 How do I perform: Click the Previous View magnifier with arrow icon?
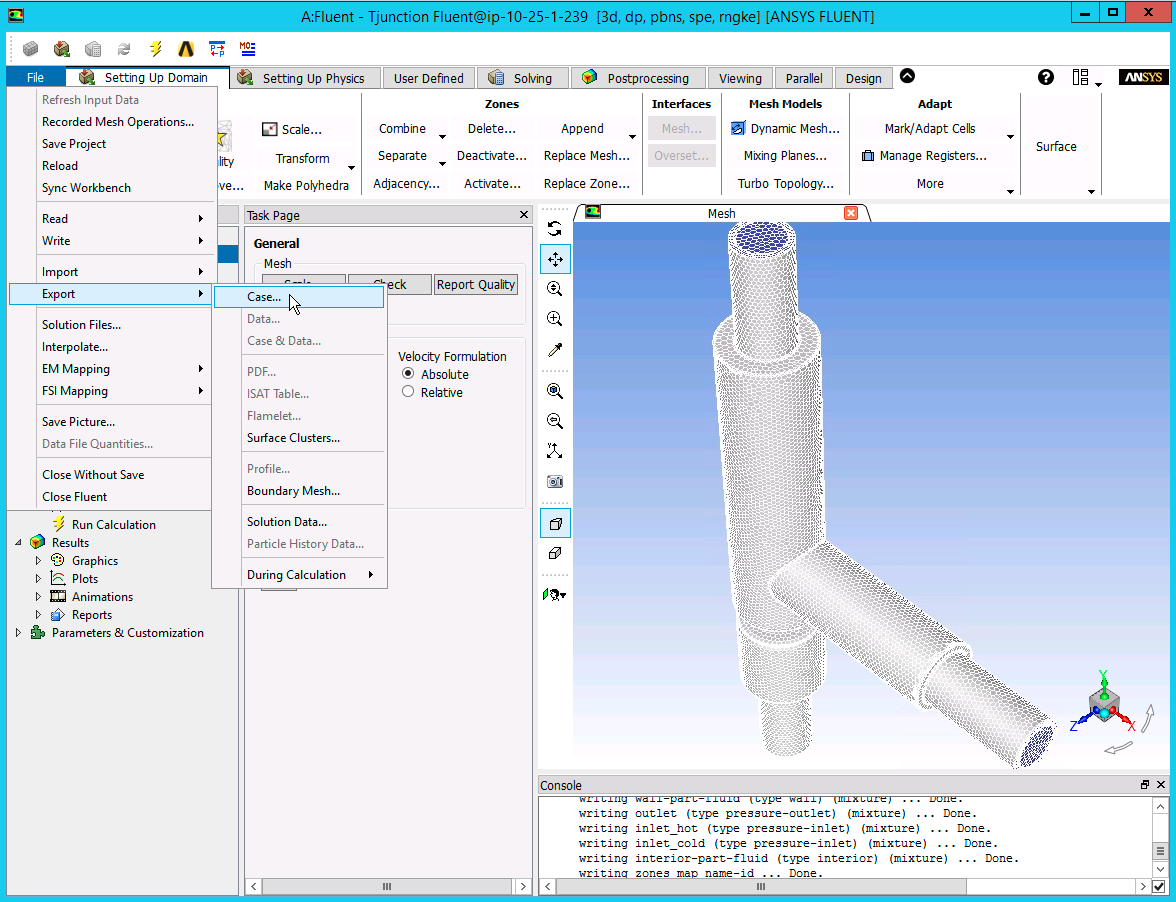point(555,421)
